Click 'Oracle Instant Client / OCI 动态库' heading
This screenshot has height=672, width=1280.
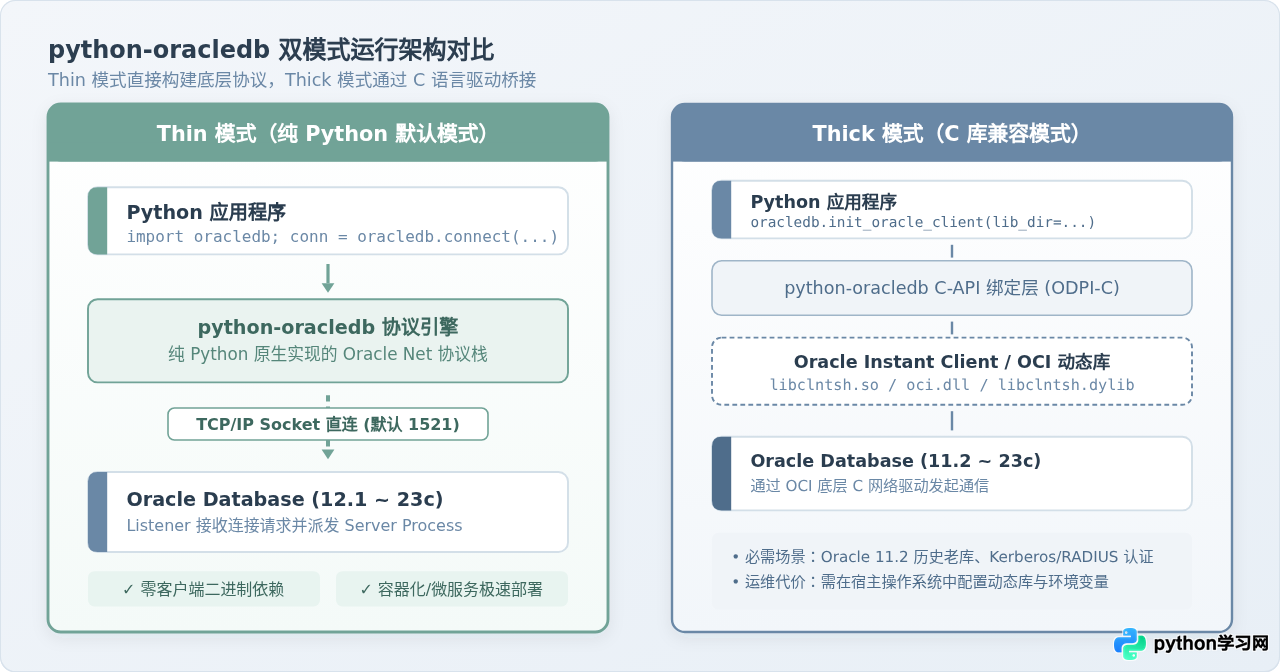click(x=952, y=362)
